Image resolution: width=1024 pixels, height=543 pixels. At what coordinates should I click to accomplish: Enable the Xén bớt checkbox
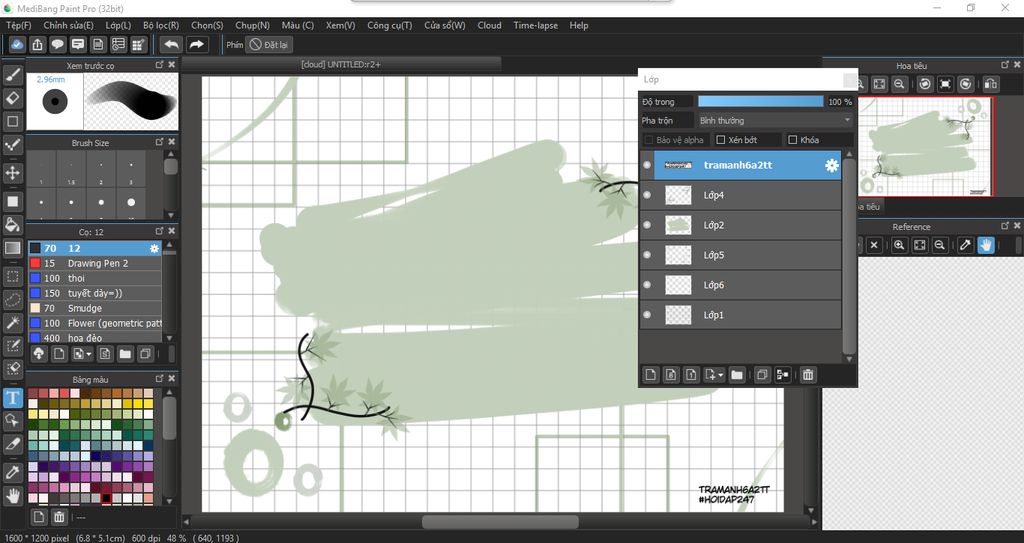click(721, 140)
